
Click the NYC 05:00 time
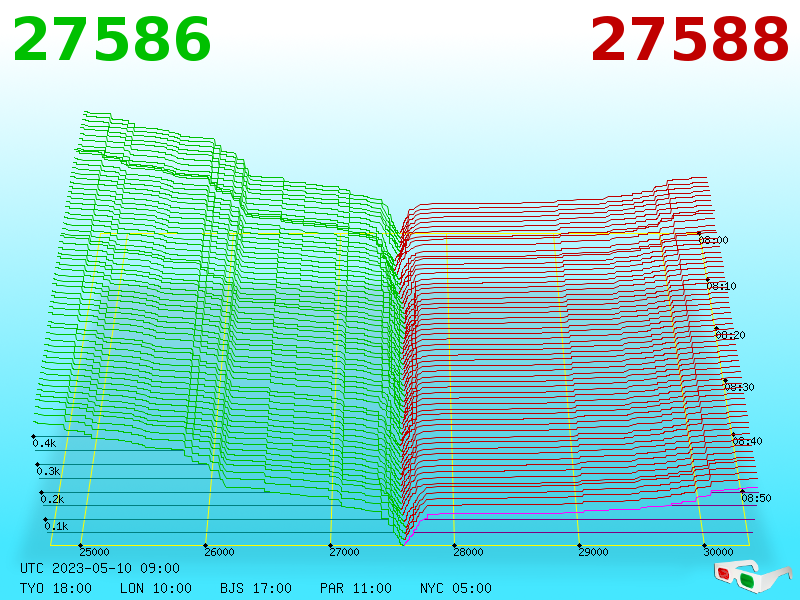click(x=456, y=588)
